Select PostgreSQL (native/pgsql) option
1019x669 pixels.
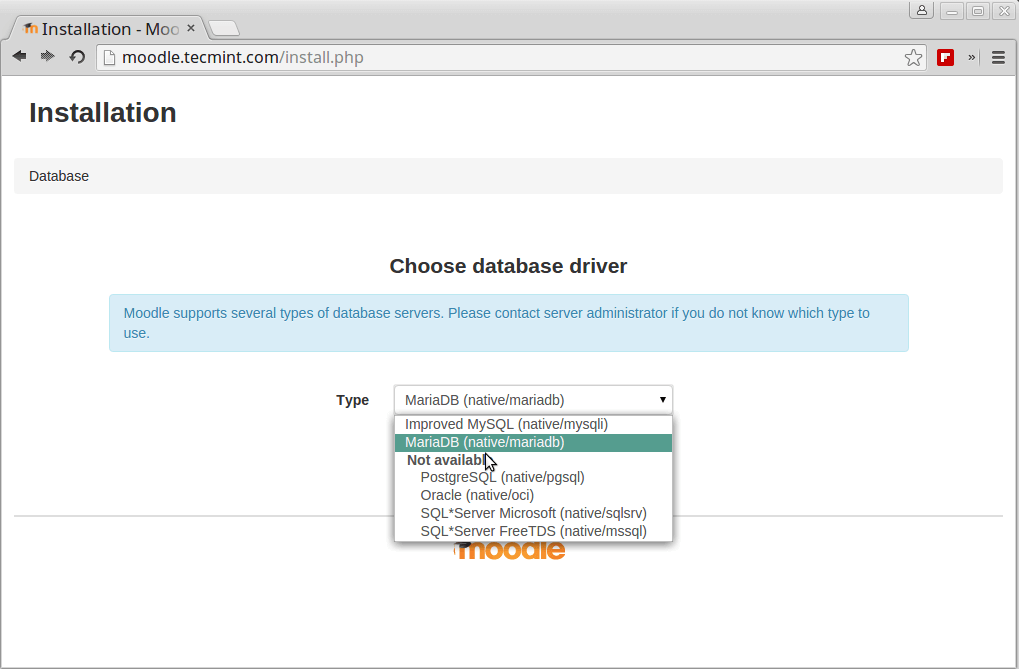[x=533, y=477]
